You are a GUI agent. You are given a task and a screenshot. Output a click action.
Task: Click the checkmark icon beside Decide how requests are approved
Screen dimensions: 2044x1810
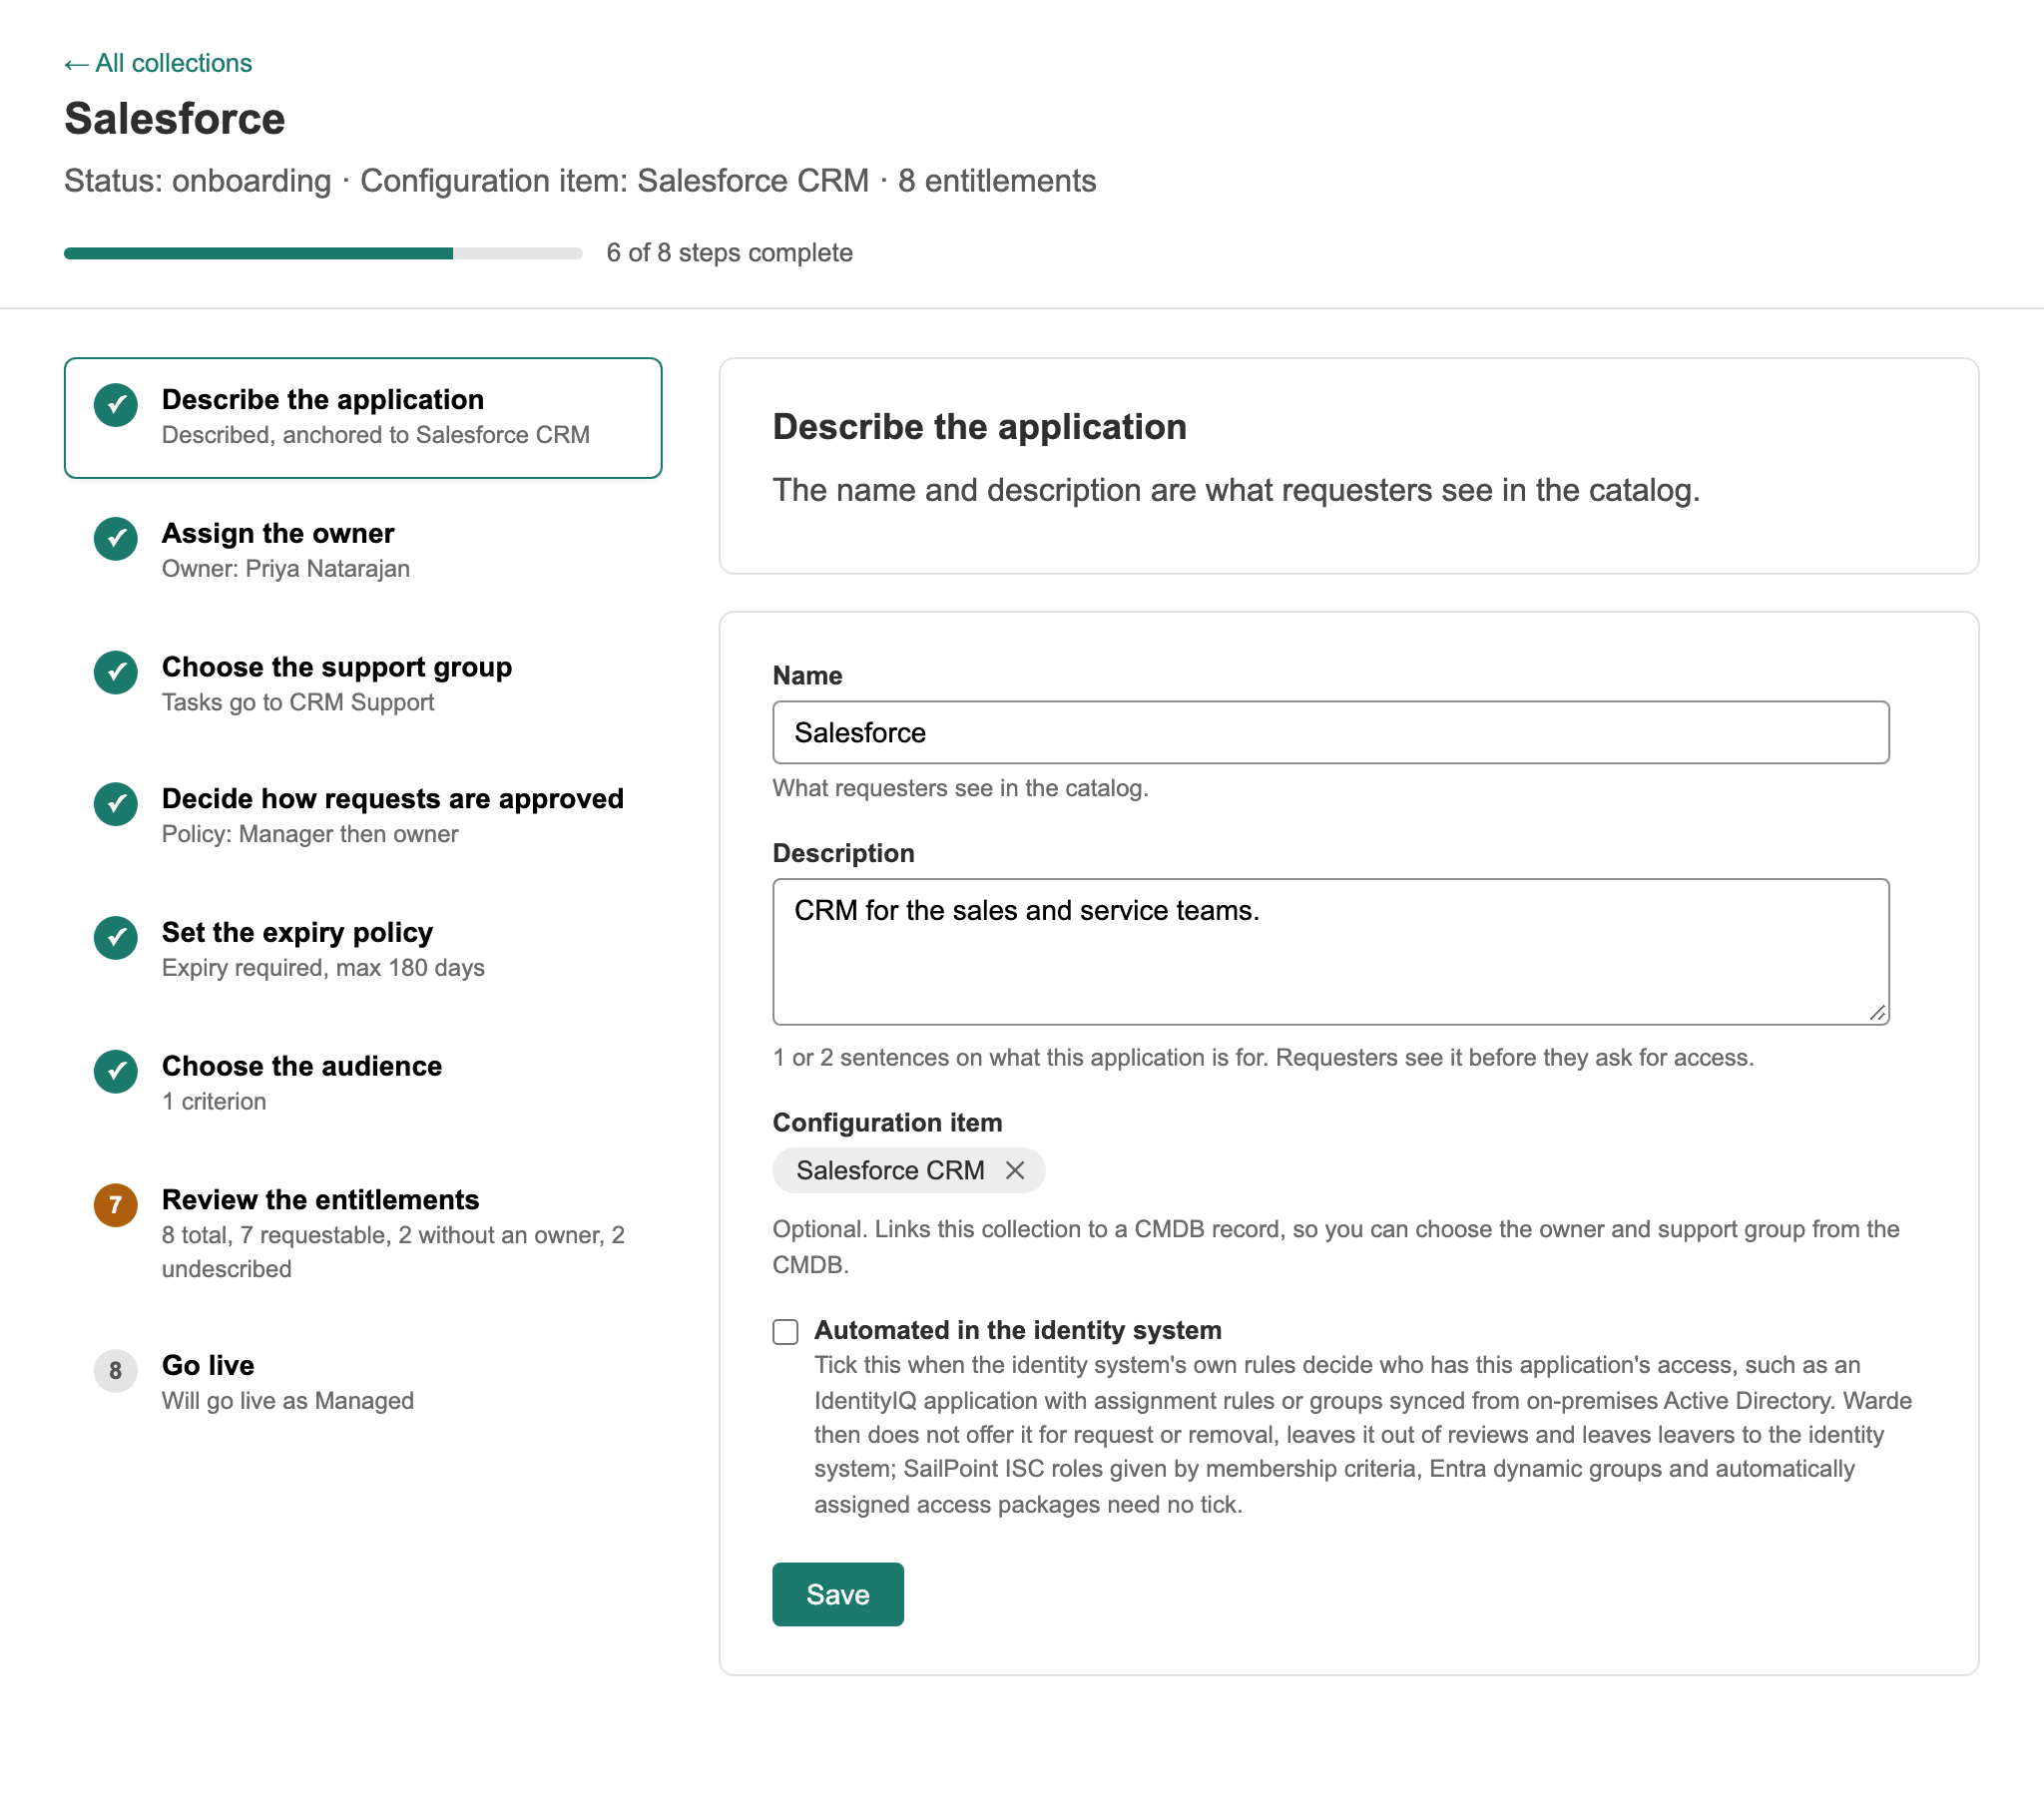(116, 804)
